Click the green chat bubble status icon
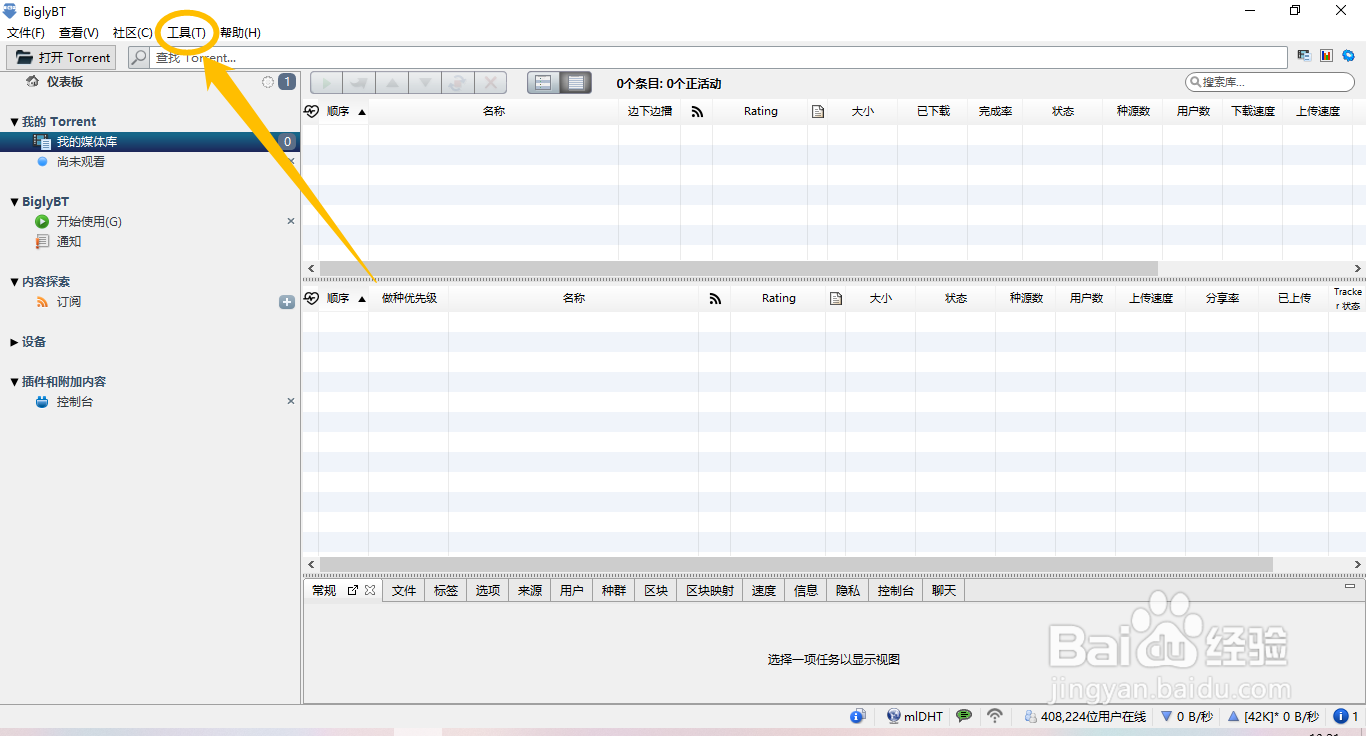This screenshot has height=736, width=1366. tap(964, 716)
